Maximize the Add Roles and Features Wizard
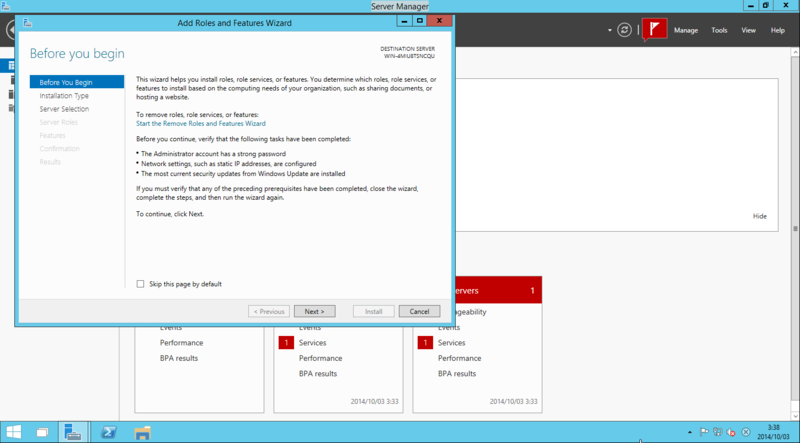Screen dimensions: 800x443 coord(420,21)
